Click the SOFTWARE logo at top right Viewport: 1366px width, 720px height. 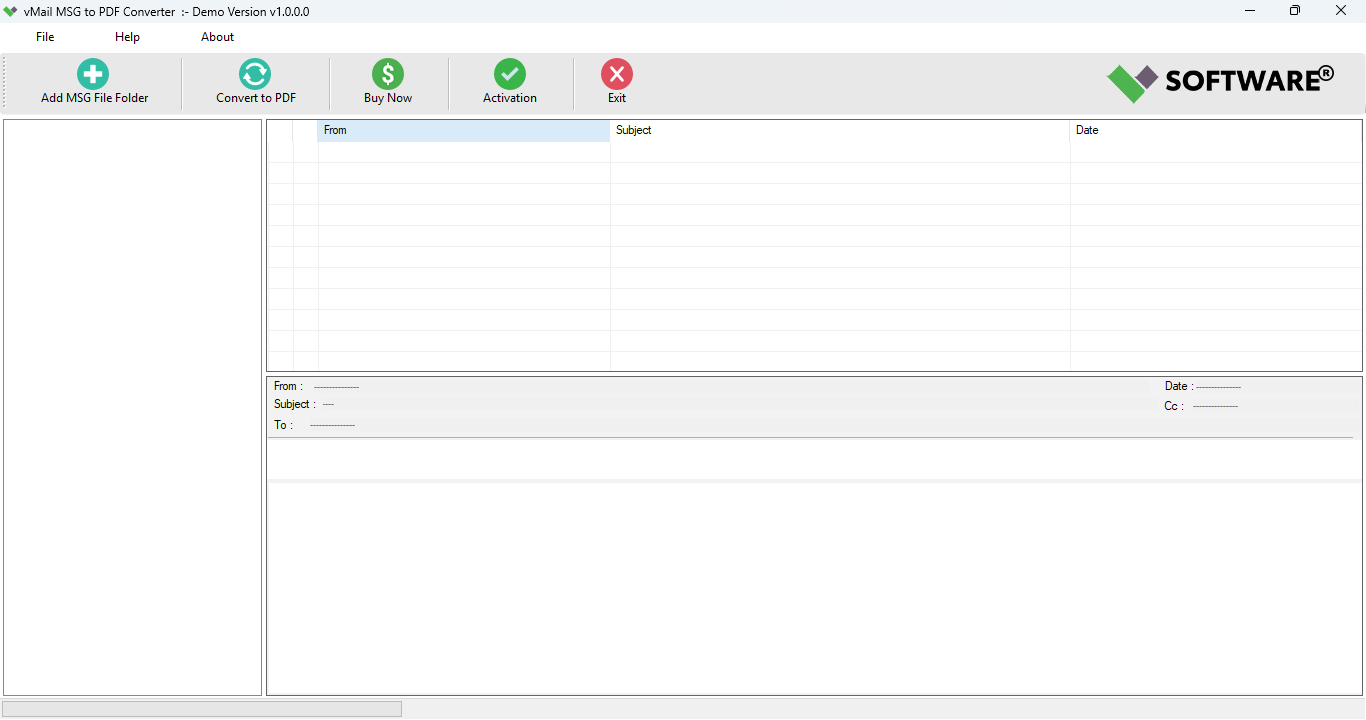point(1220,81)
